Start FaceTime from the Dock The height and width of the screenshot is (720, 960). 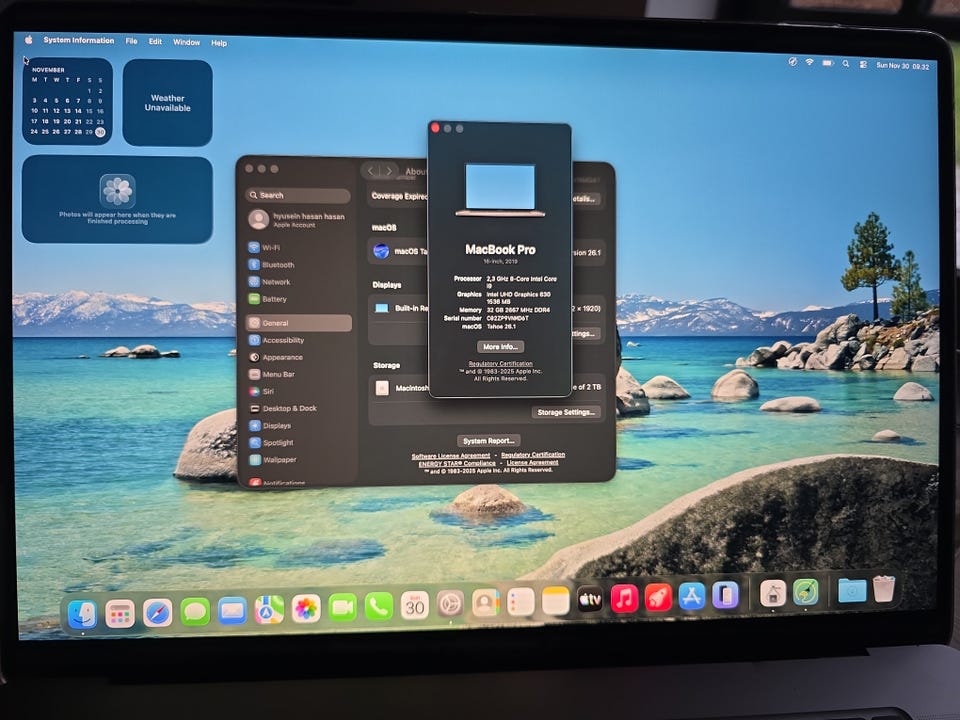[x=343, y=607]
